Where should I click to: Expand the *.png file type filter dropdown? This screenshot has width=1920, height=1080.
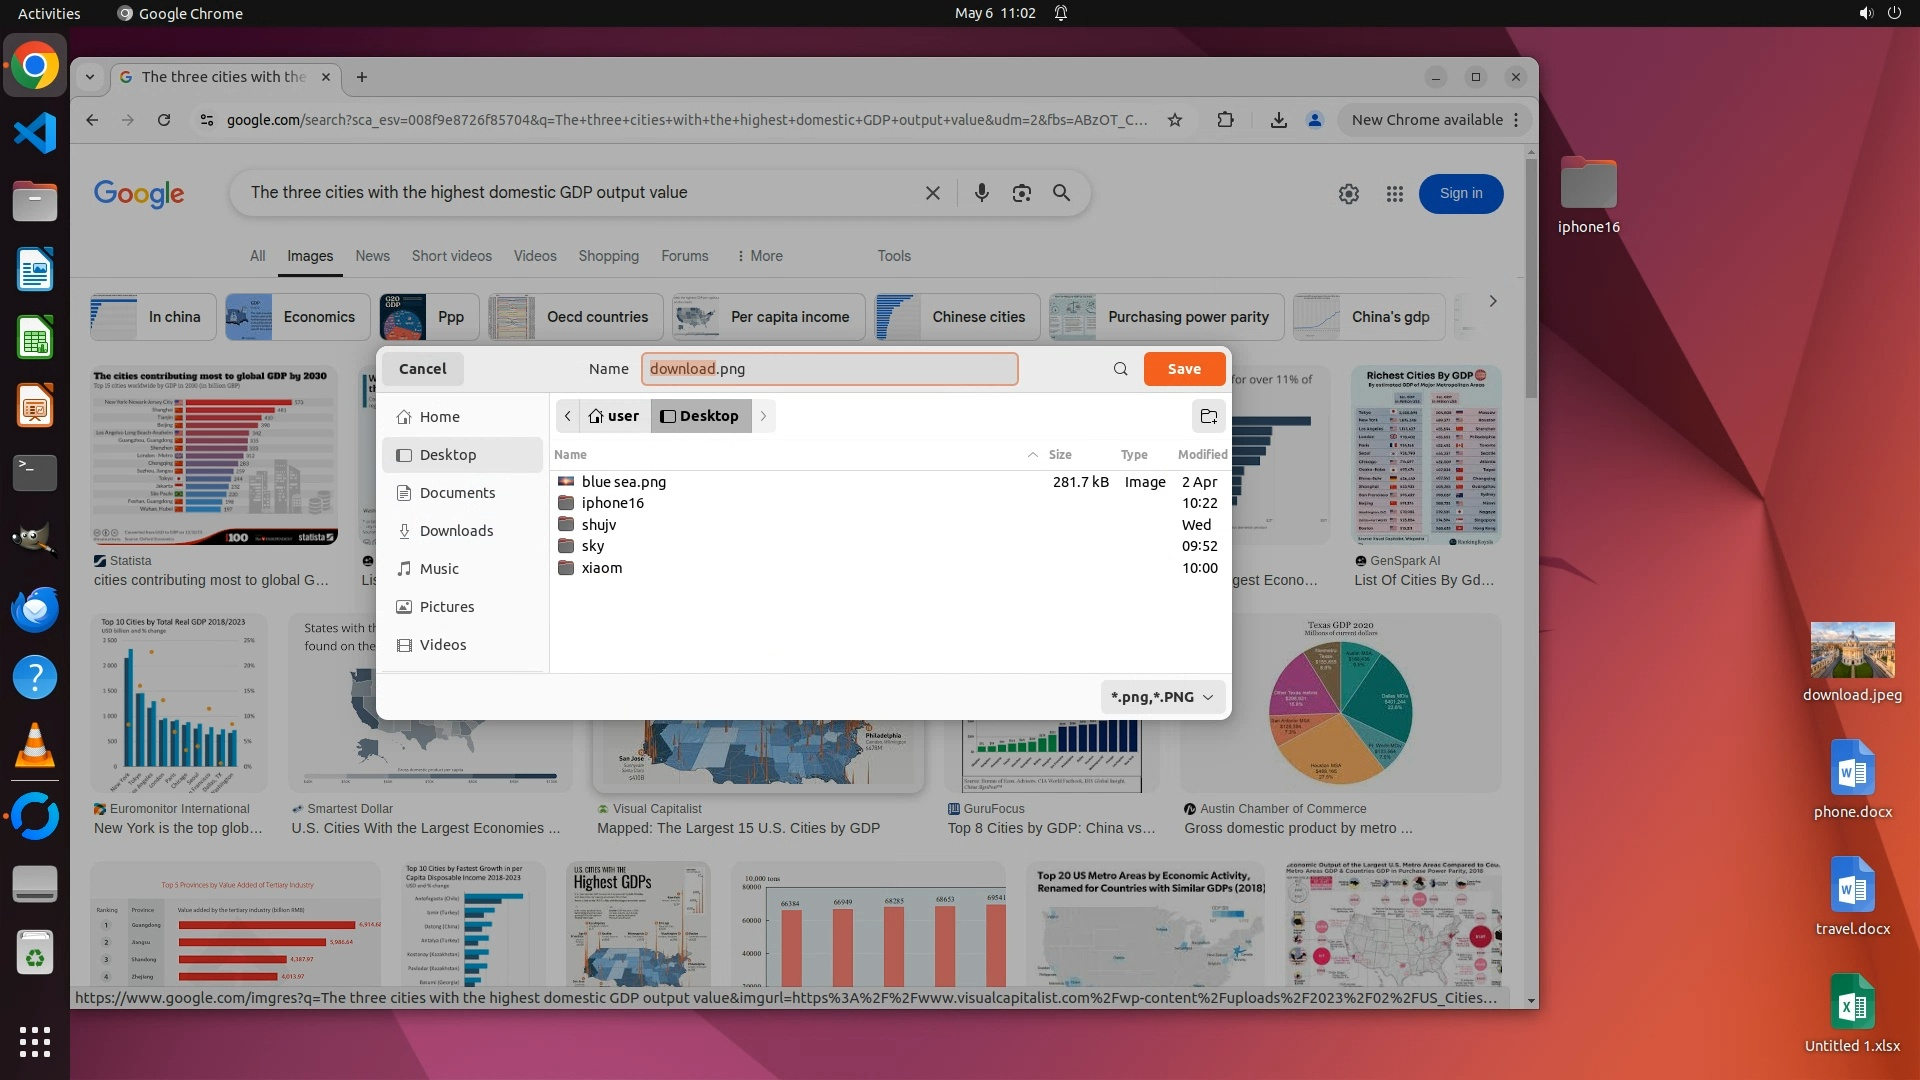1162,697
